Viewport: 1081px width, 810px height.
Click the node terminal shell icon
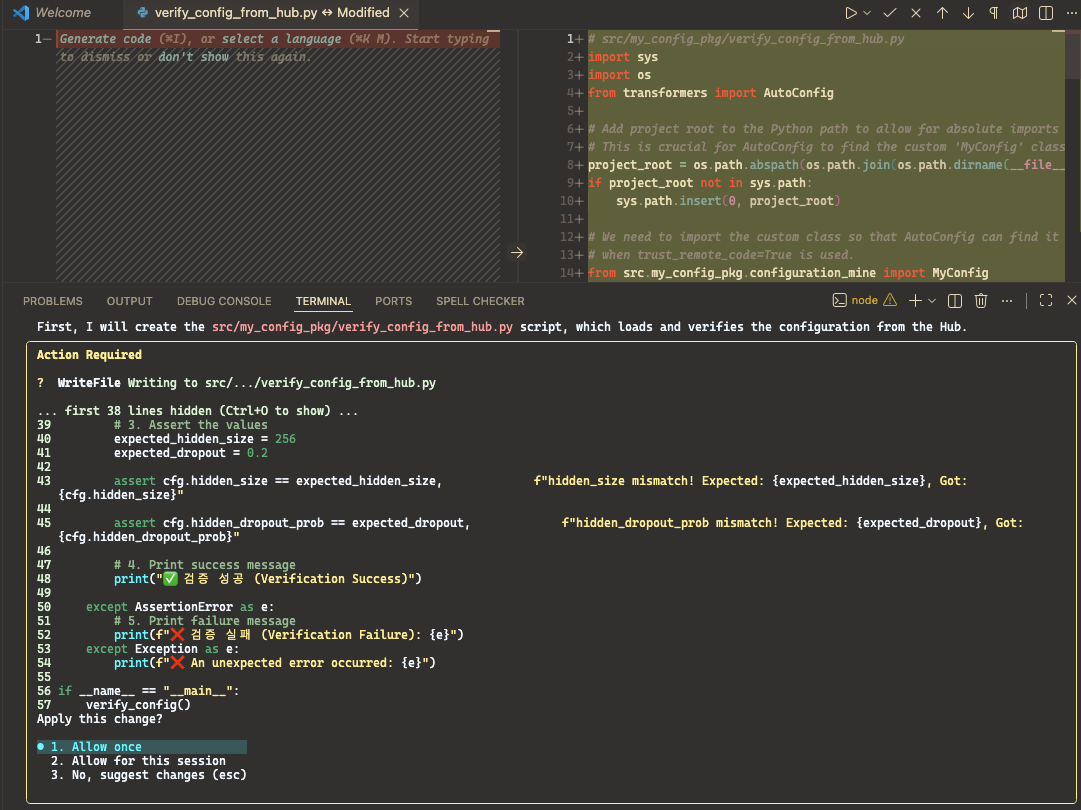tap(840, 301)
